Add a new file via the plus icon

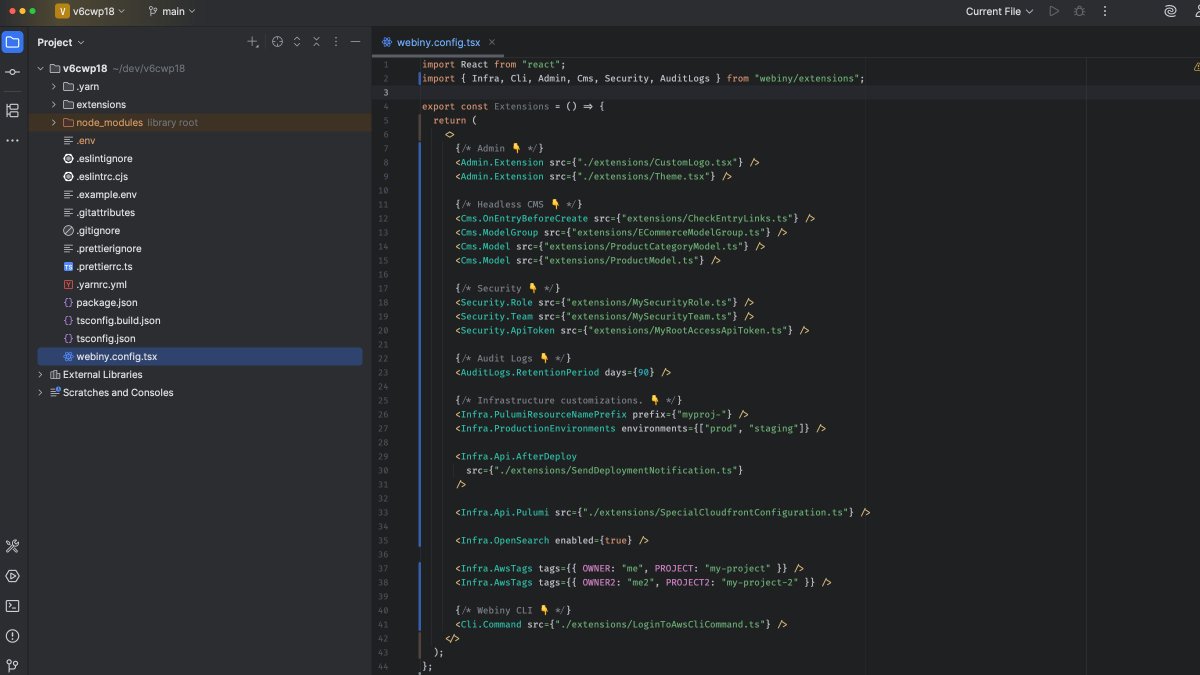pyautogui.click(x=253, y=41)
